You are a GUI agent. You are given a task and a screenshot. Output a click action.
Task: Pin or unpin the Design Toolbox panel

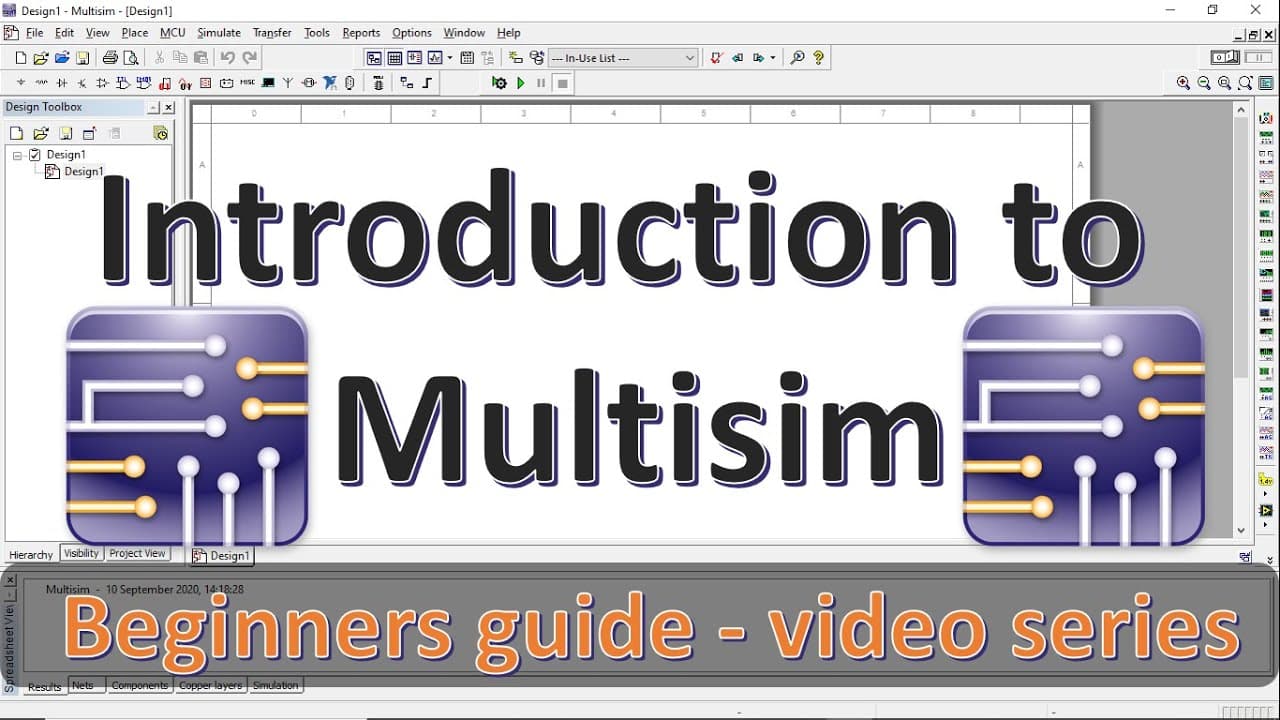[153, 107]
